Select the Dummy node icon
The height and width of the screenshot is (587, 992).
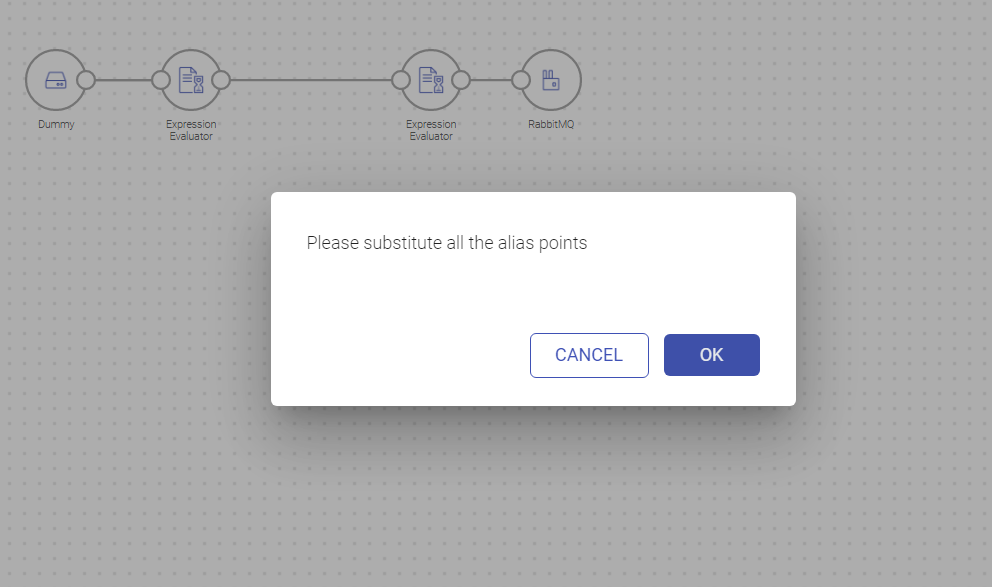click(x=56, y=80)
